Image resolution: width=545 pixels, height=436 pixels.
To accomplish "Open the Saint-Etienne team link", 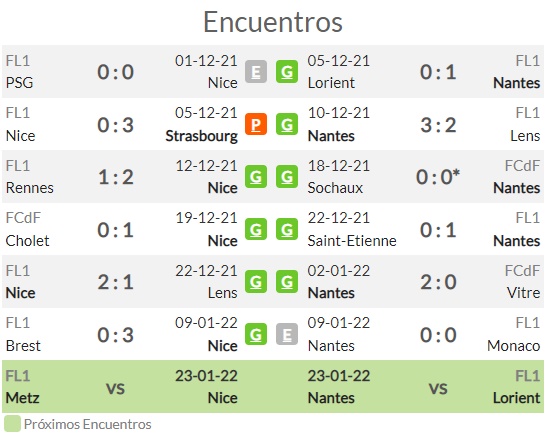I will point(352,241).
